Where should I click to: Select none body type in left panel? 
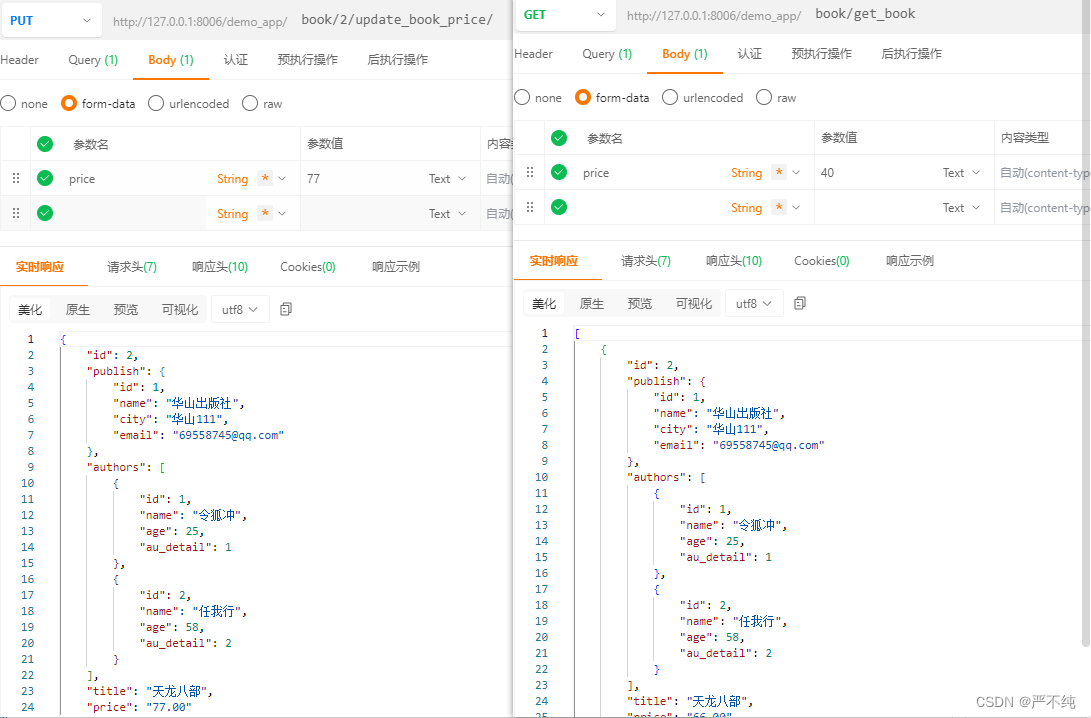click(x=8, y=104)
